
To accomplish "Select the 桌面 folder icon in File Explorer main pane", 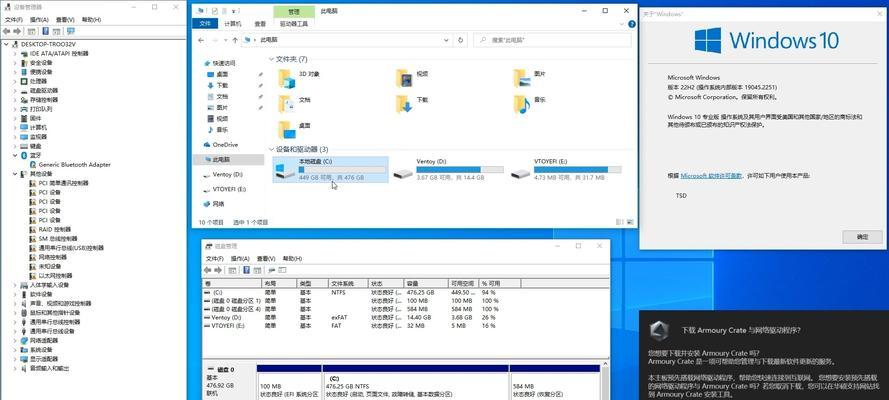I will (287, 130).
